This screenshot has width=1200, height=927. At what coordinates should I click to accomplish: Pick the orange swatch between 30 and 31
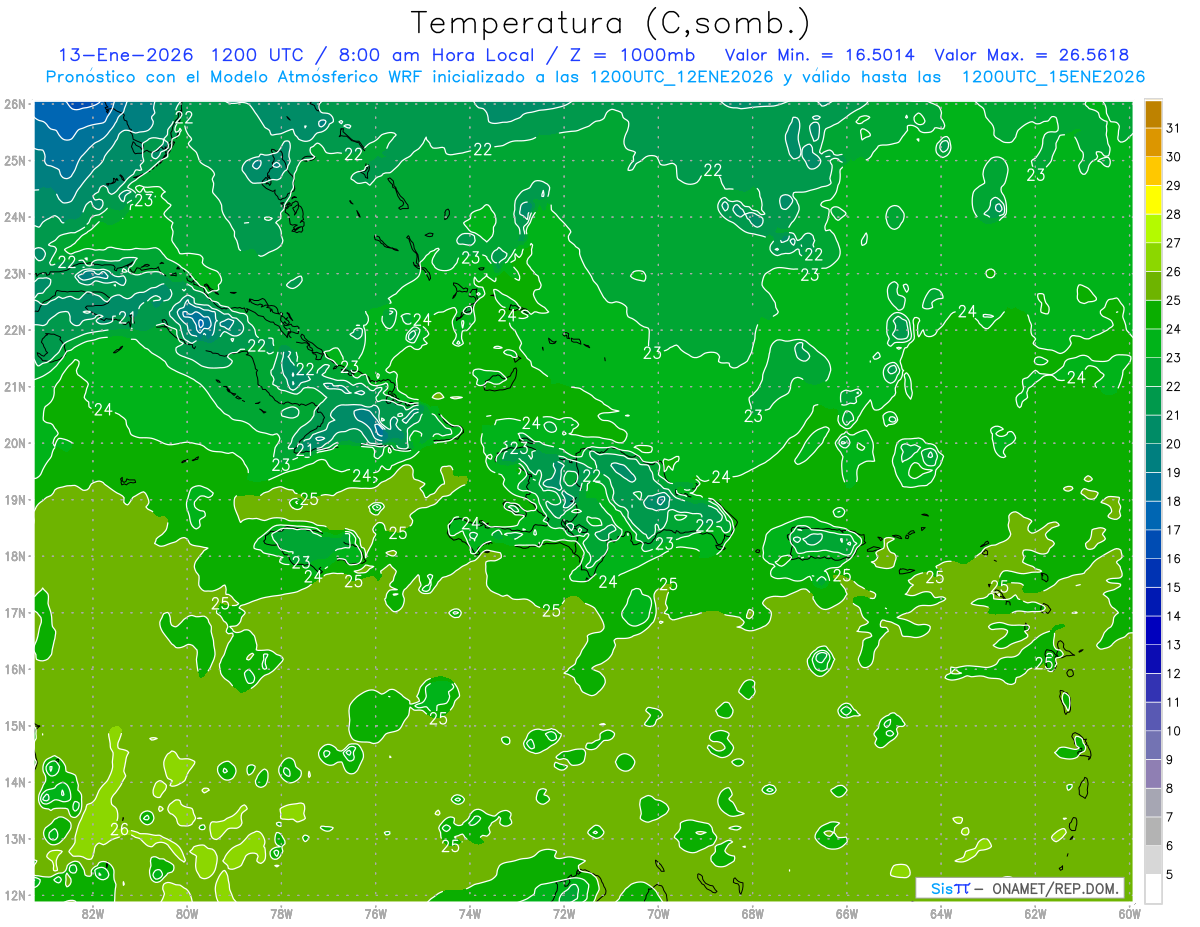(1153, 143)
